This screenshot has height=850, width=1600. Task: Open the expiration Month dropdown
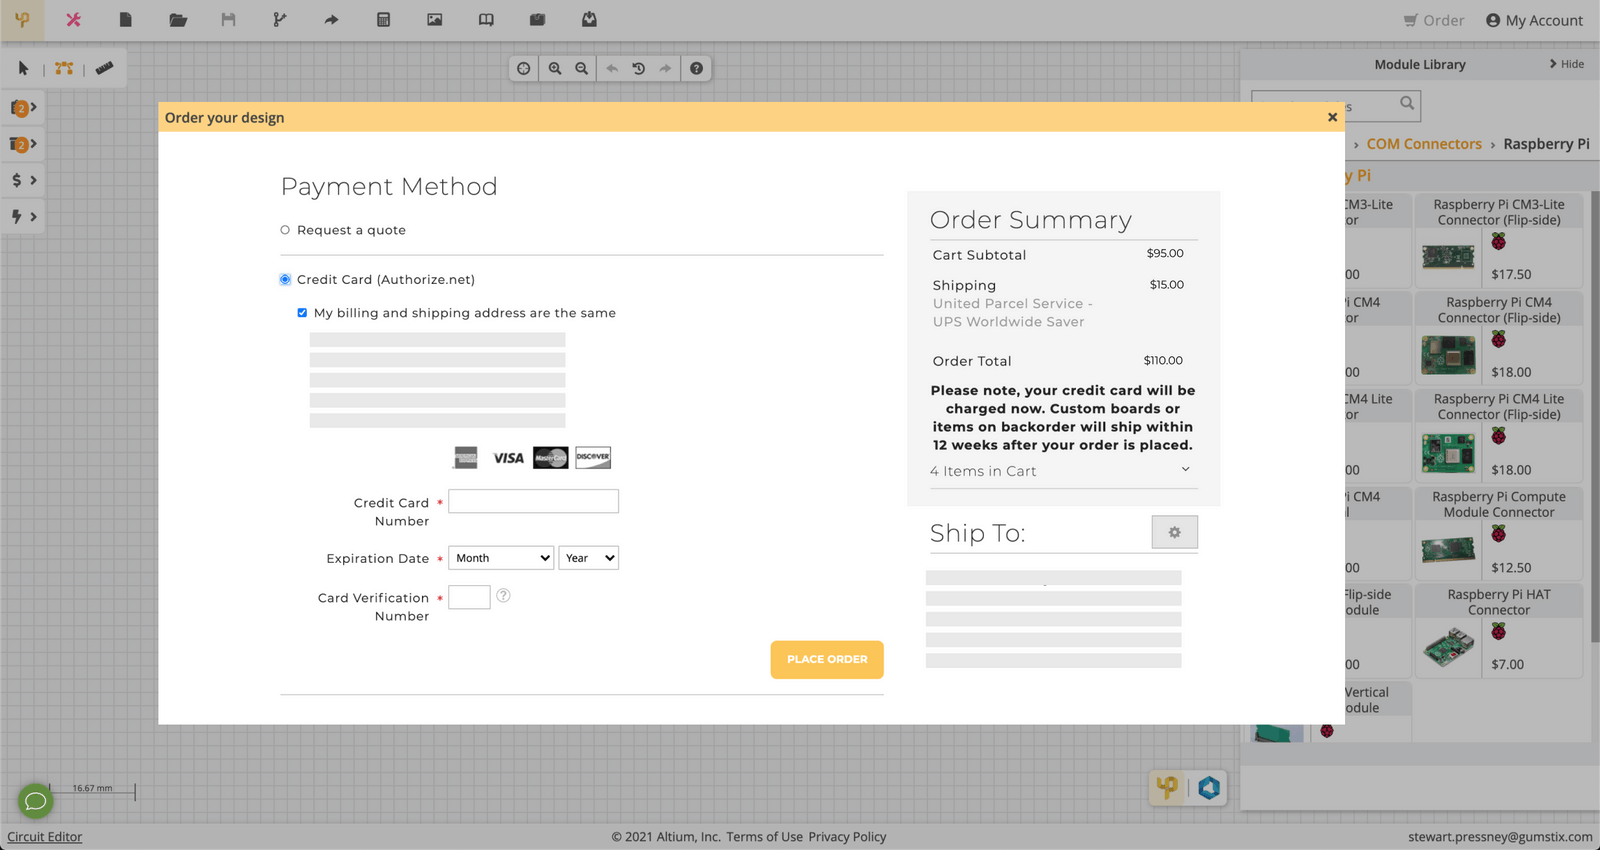coord(501,558)
